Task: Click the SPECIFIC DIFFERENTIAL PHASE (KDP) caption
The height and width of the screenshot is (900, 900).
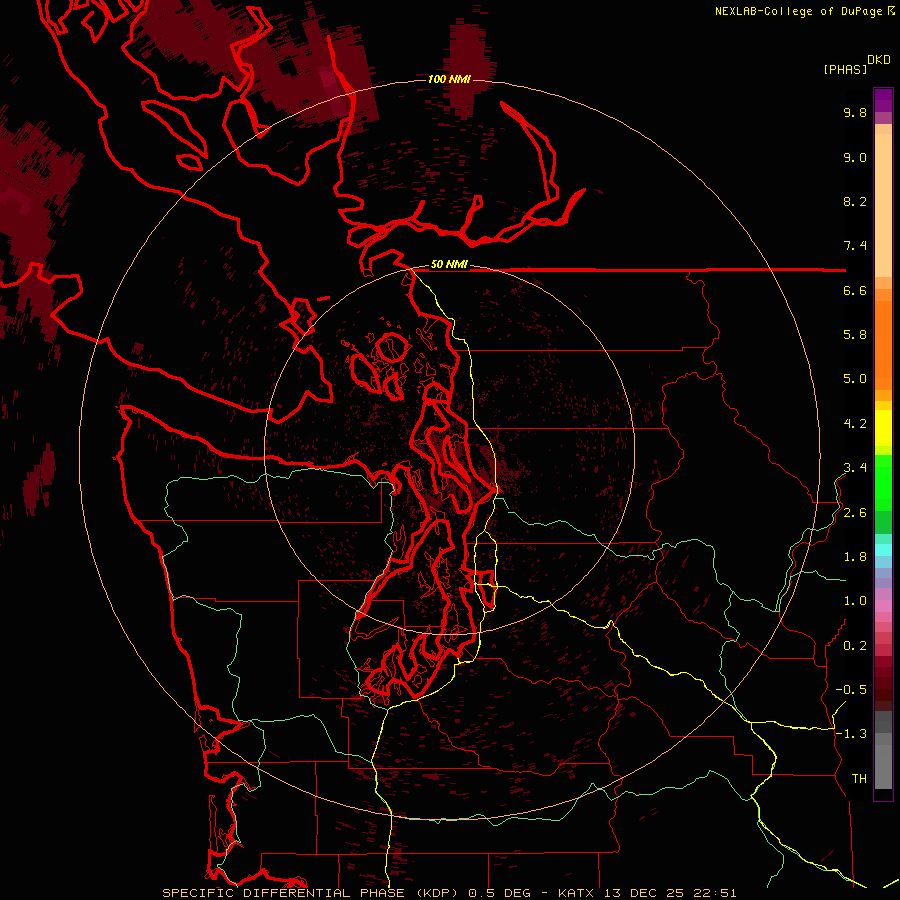Action: pyautogui.click(x=312, y=893)
